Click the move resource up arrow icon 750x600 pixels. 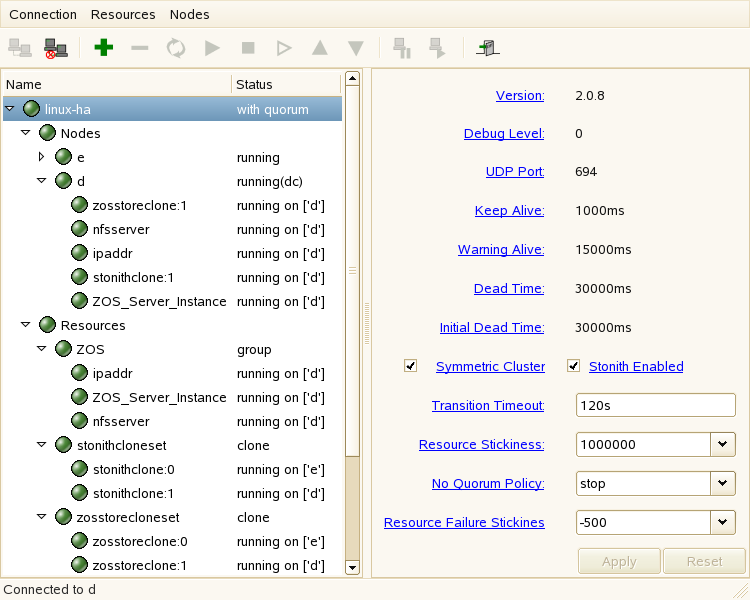319,47
